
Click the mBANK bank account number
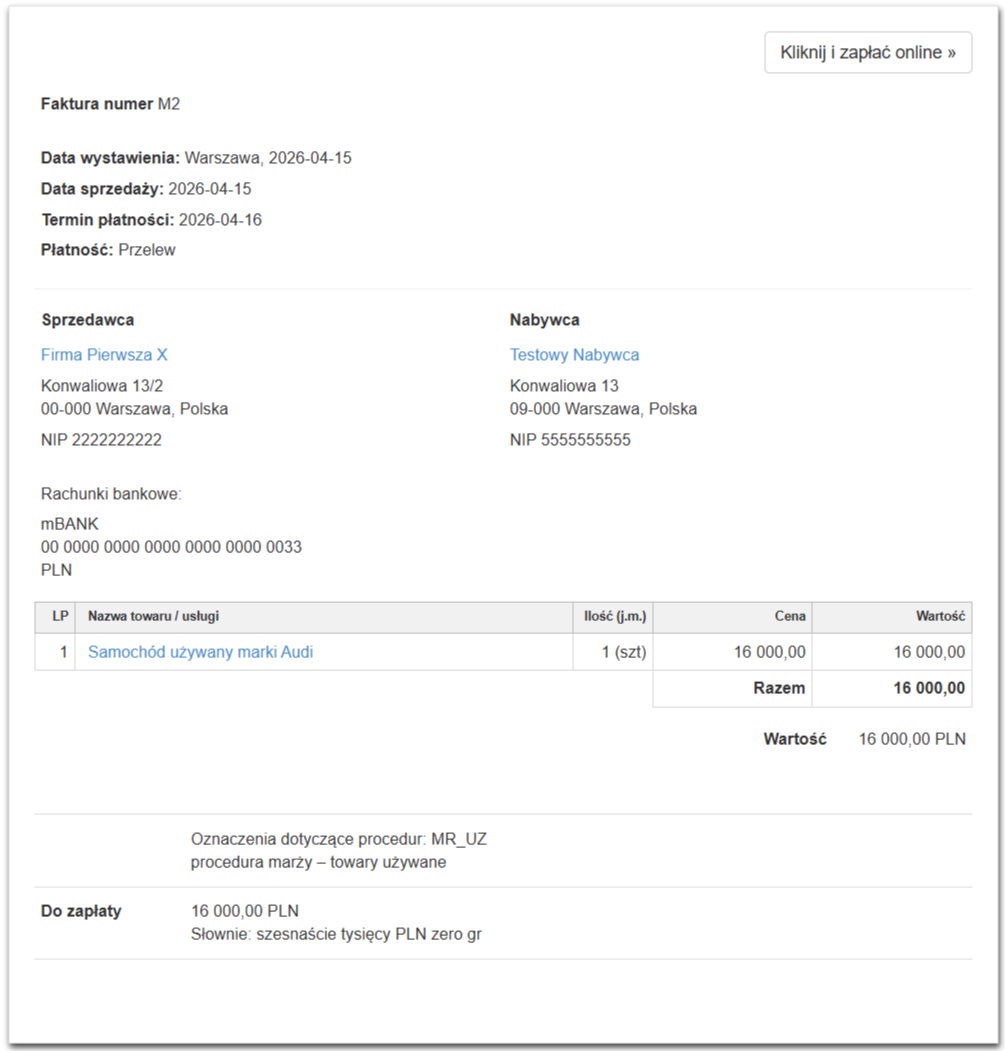171,547
